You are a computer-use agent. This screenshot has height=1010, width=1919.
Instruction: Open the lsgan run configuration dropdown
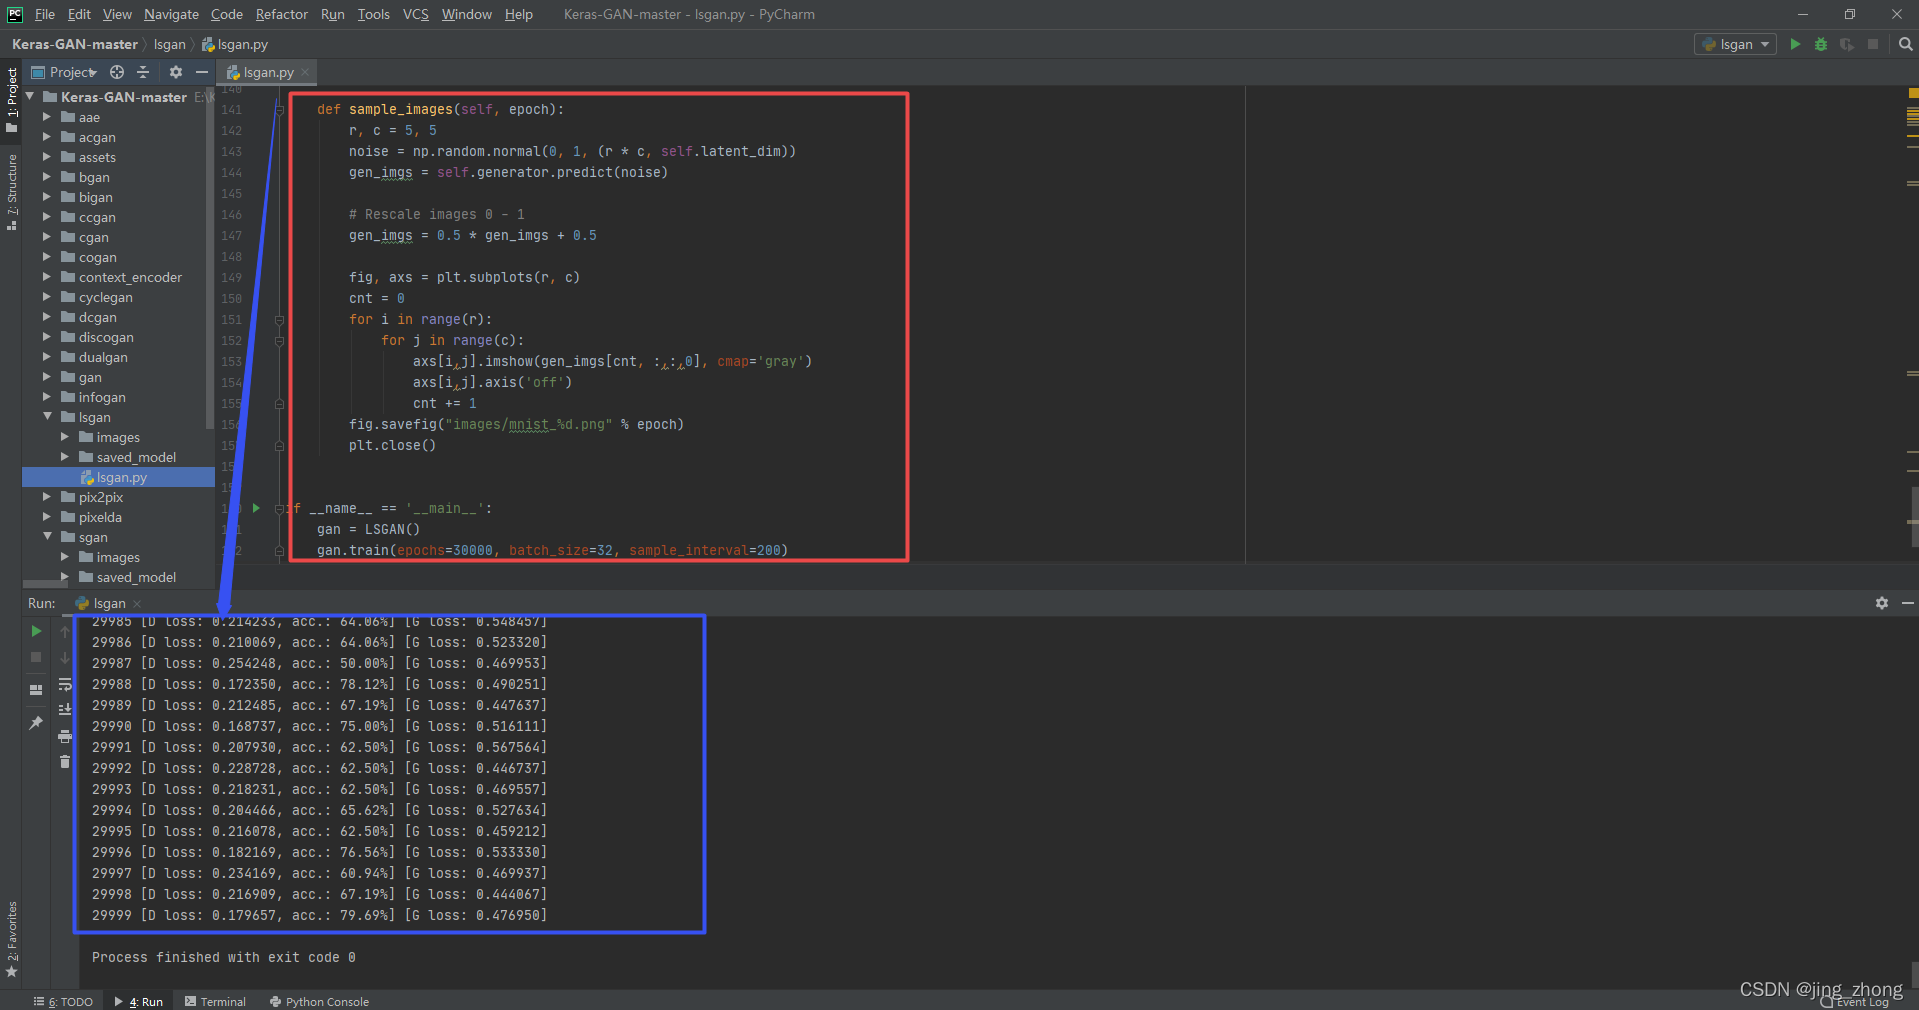click(1735, 44)
